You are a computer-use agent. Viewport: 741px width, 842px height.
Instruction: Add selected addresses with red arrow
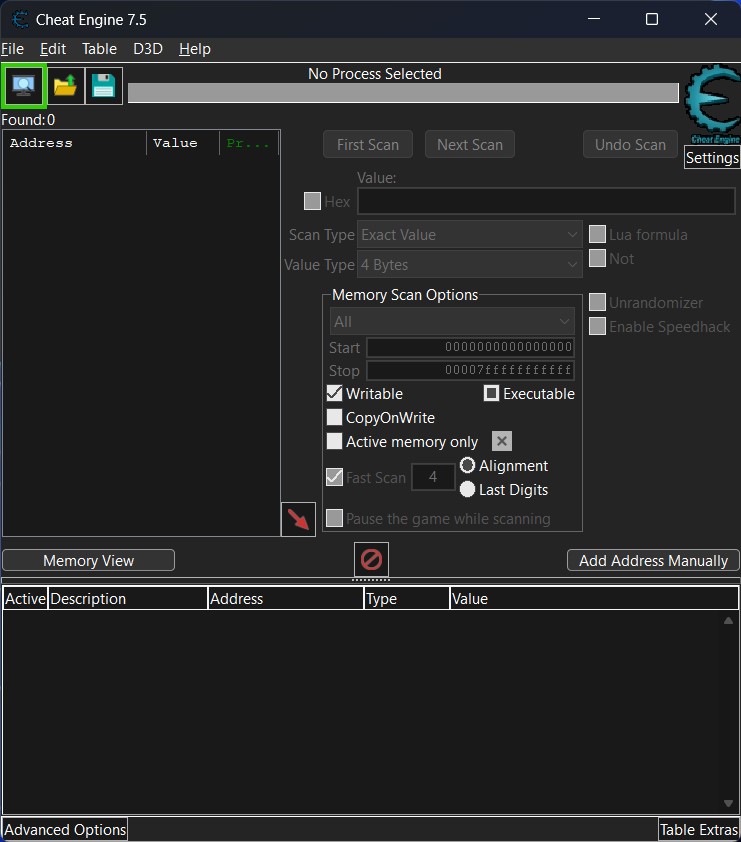pos(298,519)
